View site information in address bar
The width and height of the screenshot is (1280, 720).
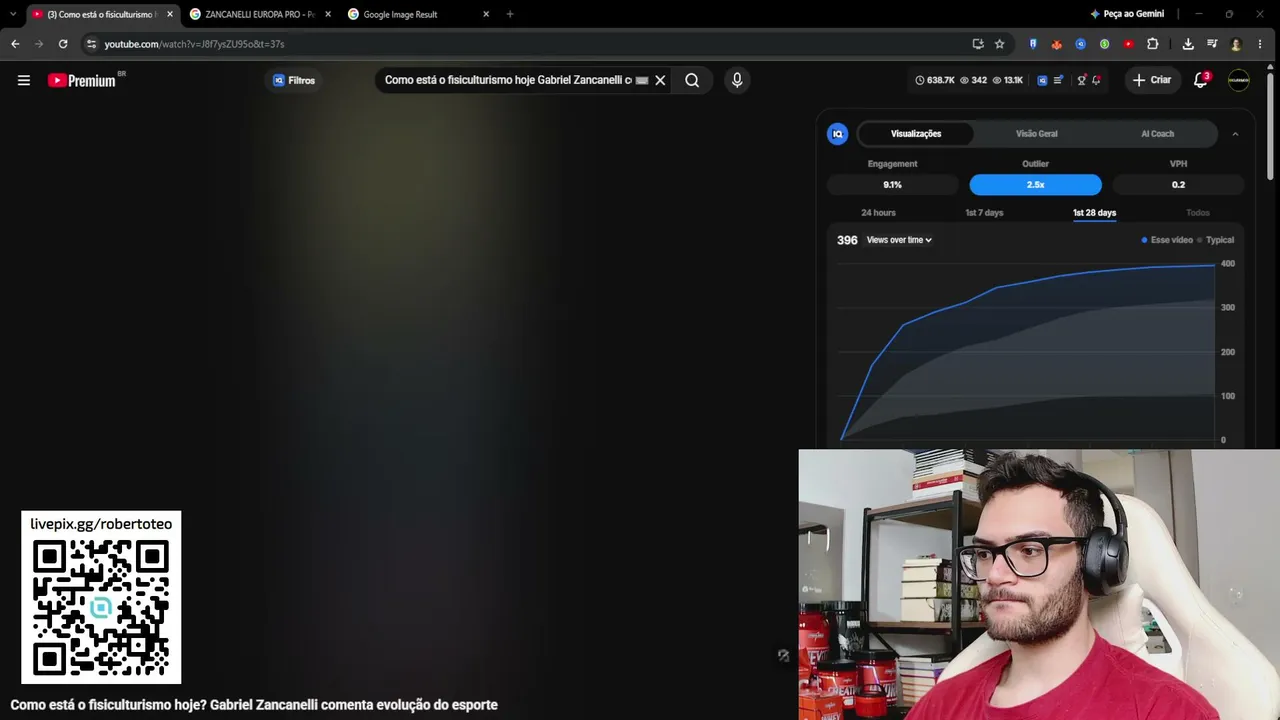92,44
